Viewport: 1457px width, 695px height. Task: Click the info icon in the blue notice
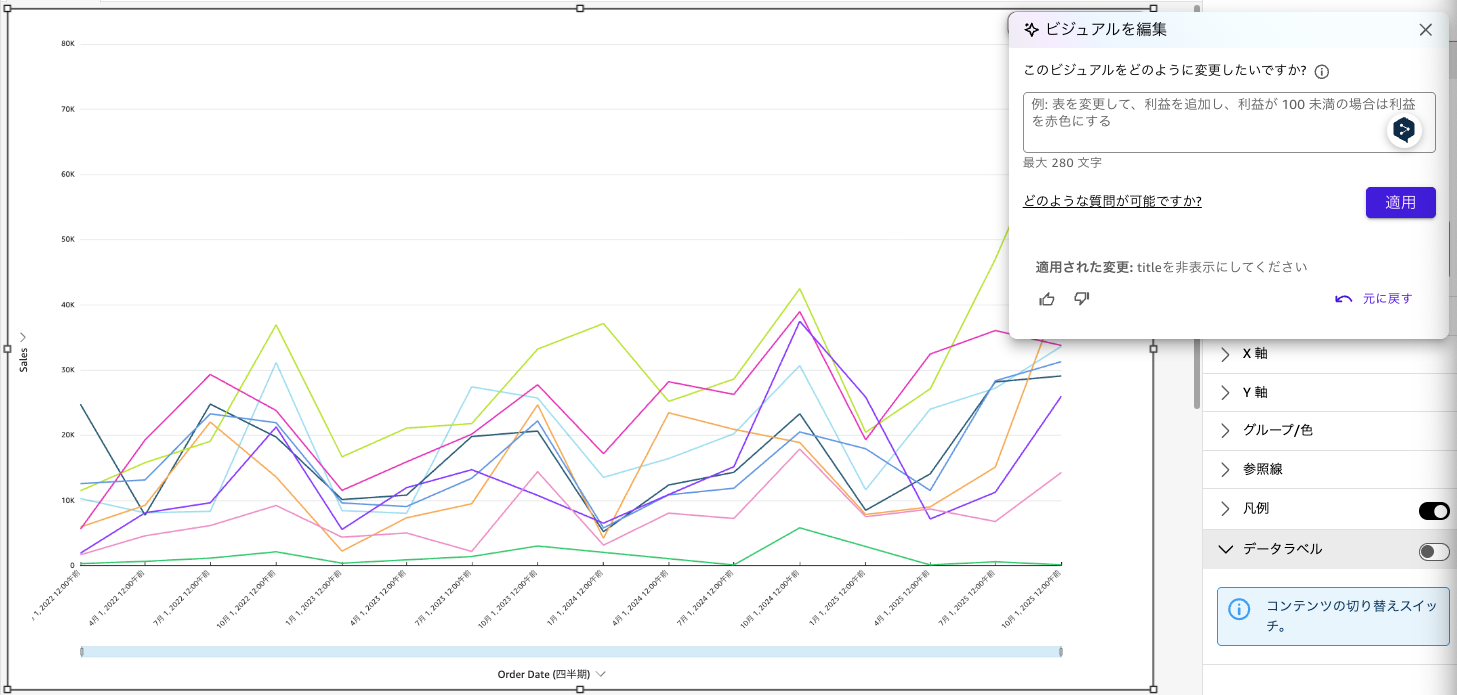click(x=1238, y=609)
